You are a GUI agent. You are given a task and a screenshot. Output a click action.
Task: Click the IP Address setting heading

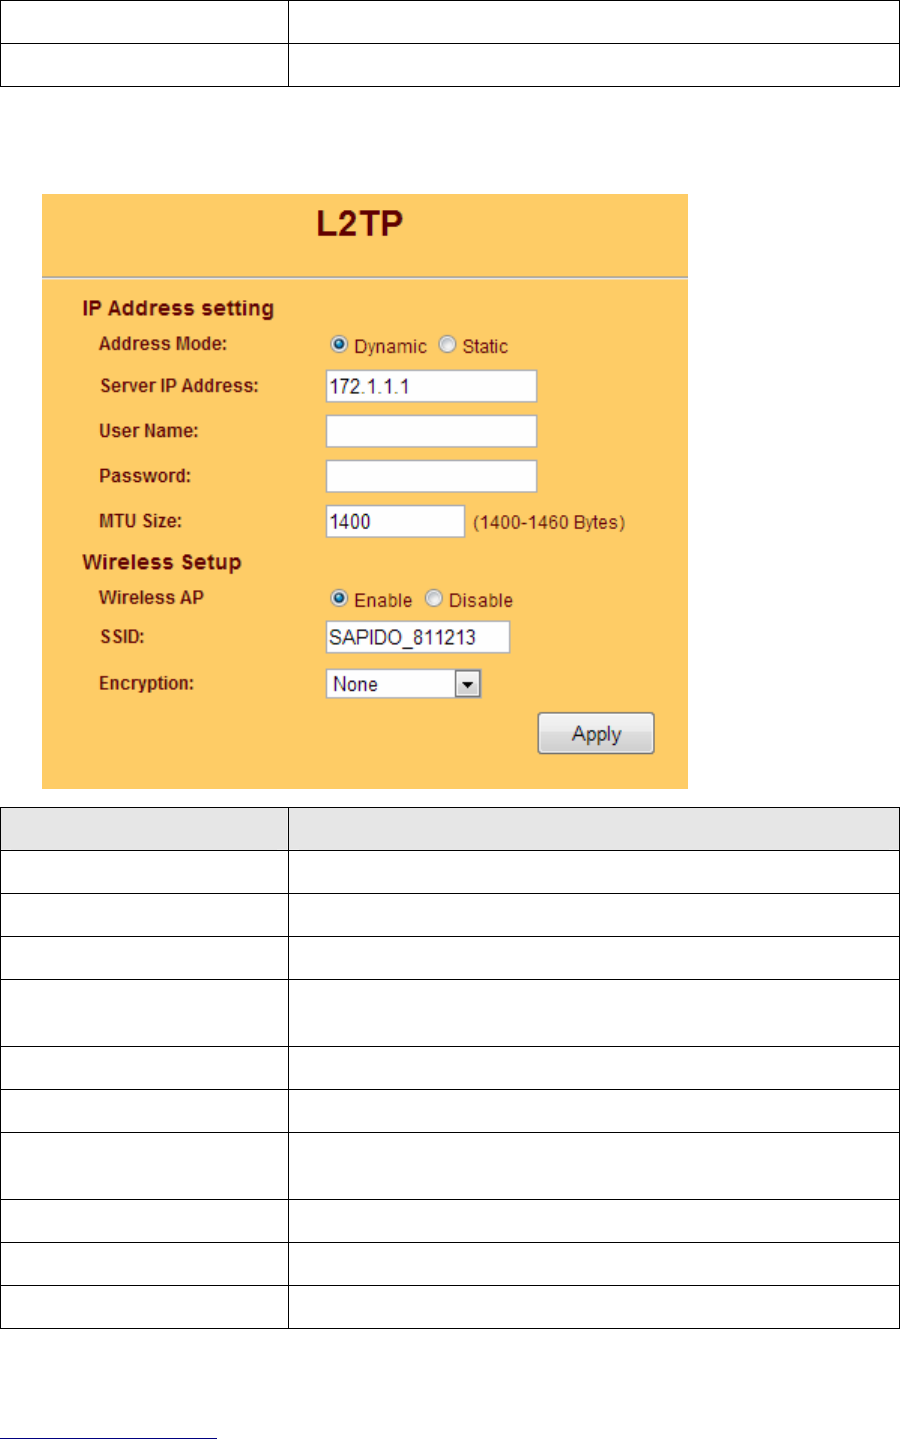[x=178, y=308]
